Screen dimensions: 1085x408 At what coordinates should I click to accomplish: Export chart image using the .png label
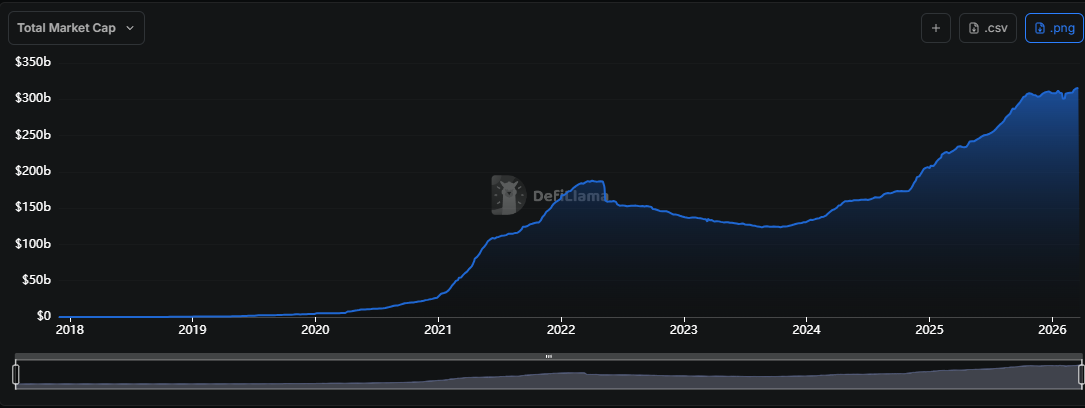[x=1060, y=28]
